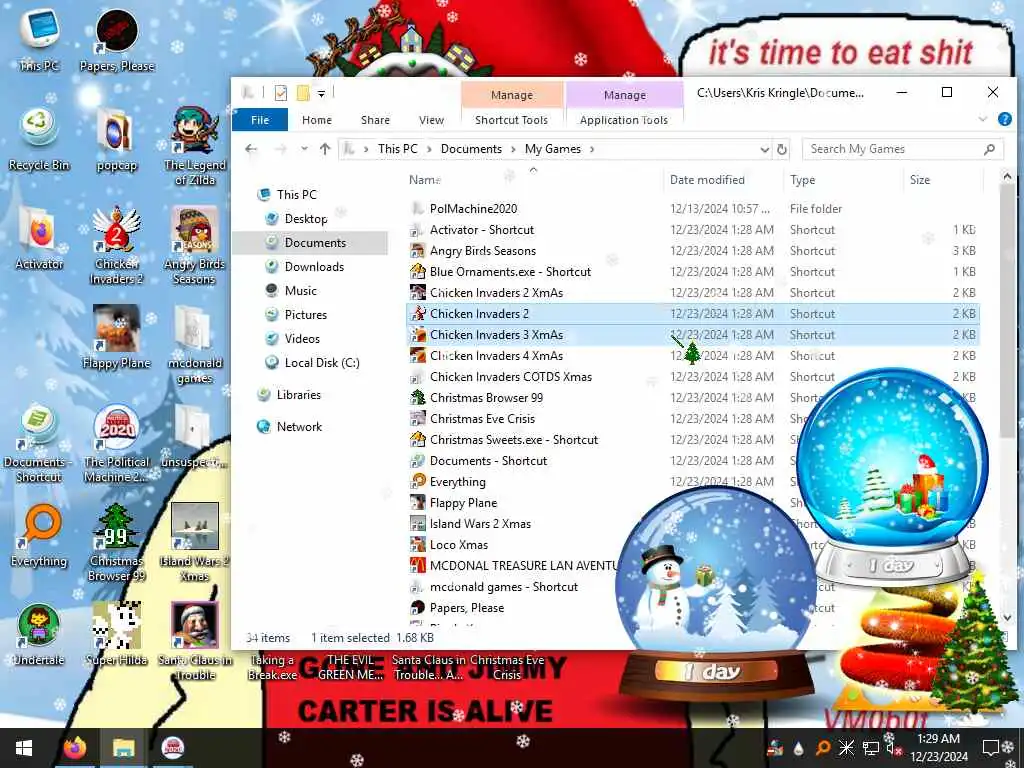The height and width of the screenshot is (768, 1024).
Task: Launch Everything search desktop shortcut
Action: [39, 536]
